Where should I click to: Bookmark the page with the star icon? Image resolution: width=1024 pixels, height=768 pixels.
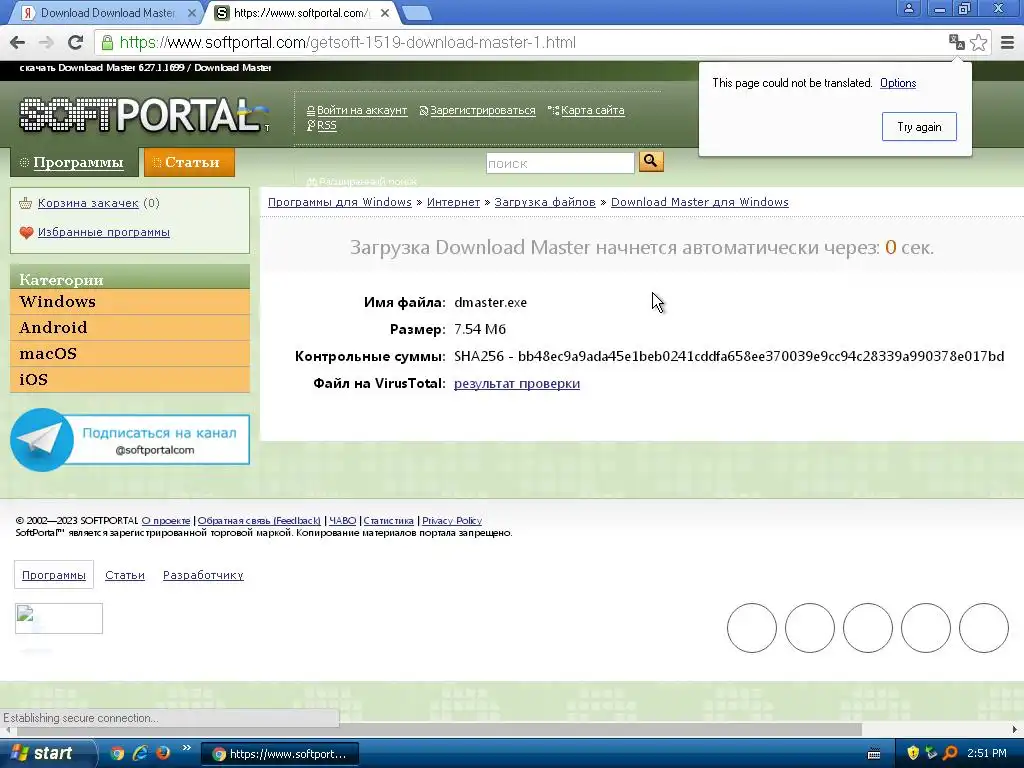click(x=978, y=42)
